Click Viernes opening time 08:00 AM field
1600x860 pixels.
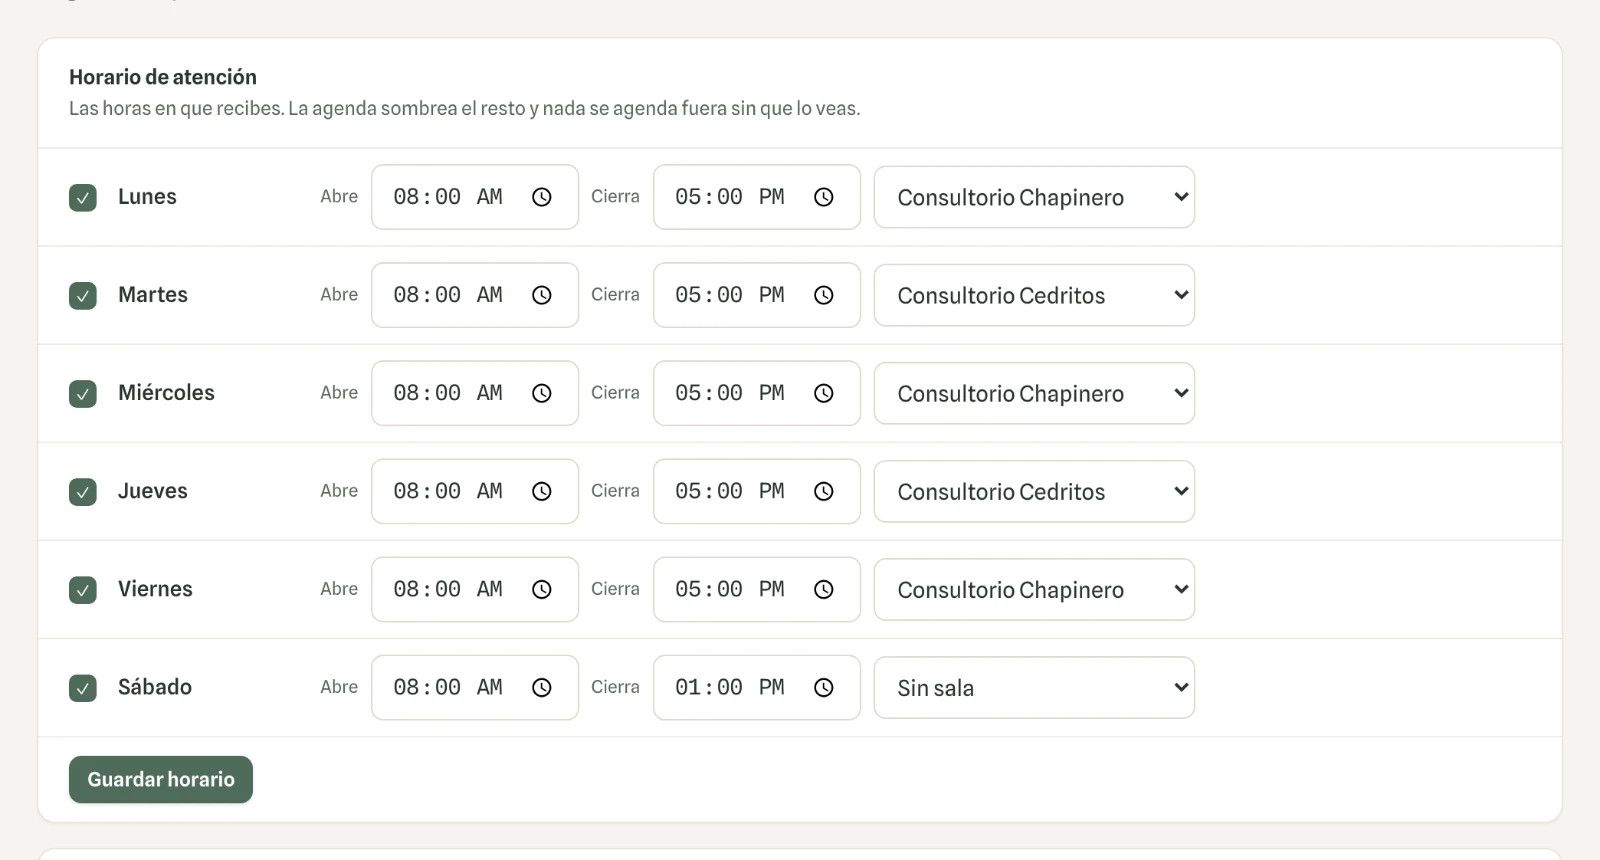(x=475, y=589)
